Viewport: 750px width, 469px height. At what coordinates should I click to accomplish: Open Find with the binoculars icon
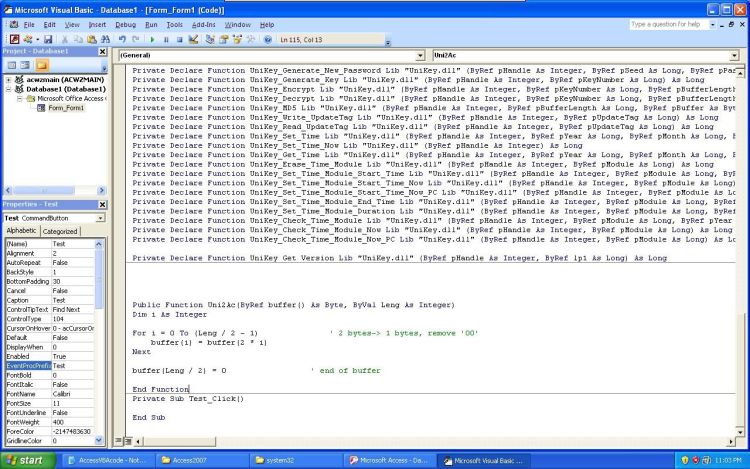coord(105,39)
